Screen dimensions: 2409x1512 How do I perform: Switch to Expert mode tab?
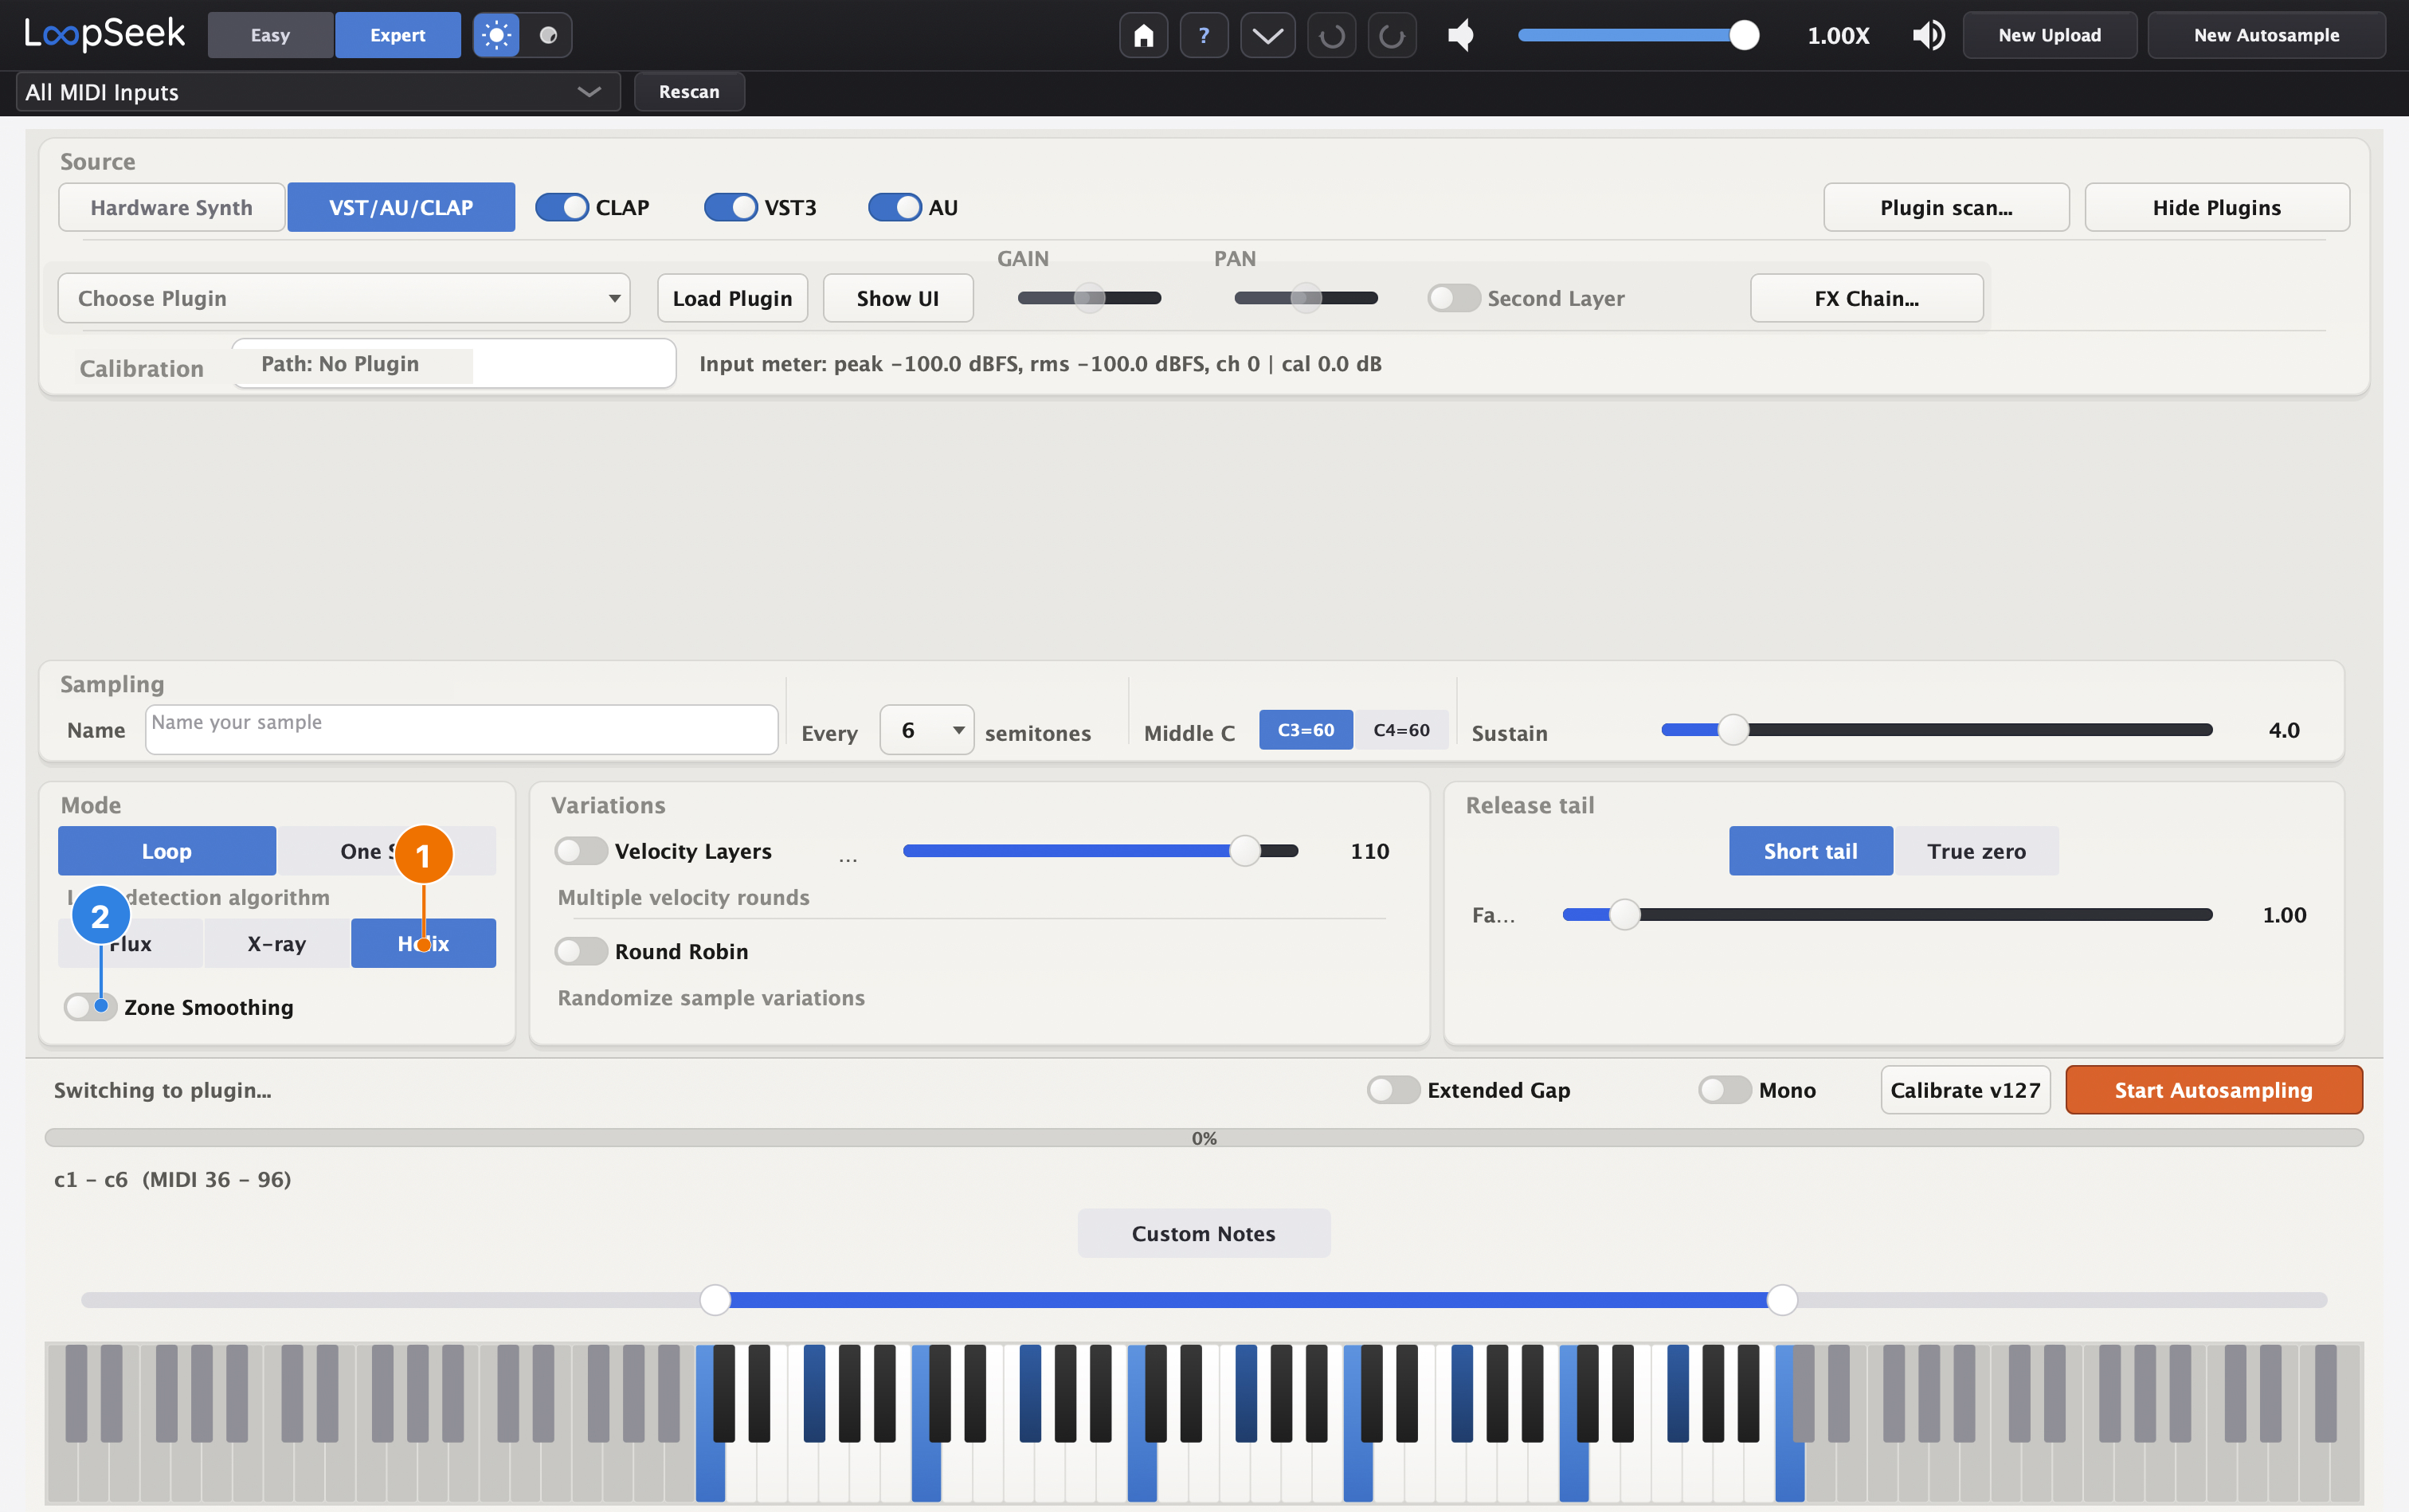coord(398,36)
